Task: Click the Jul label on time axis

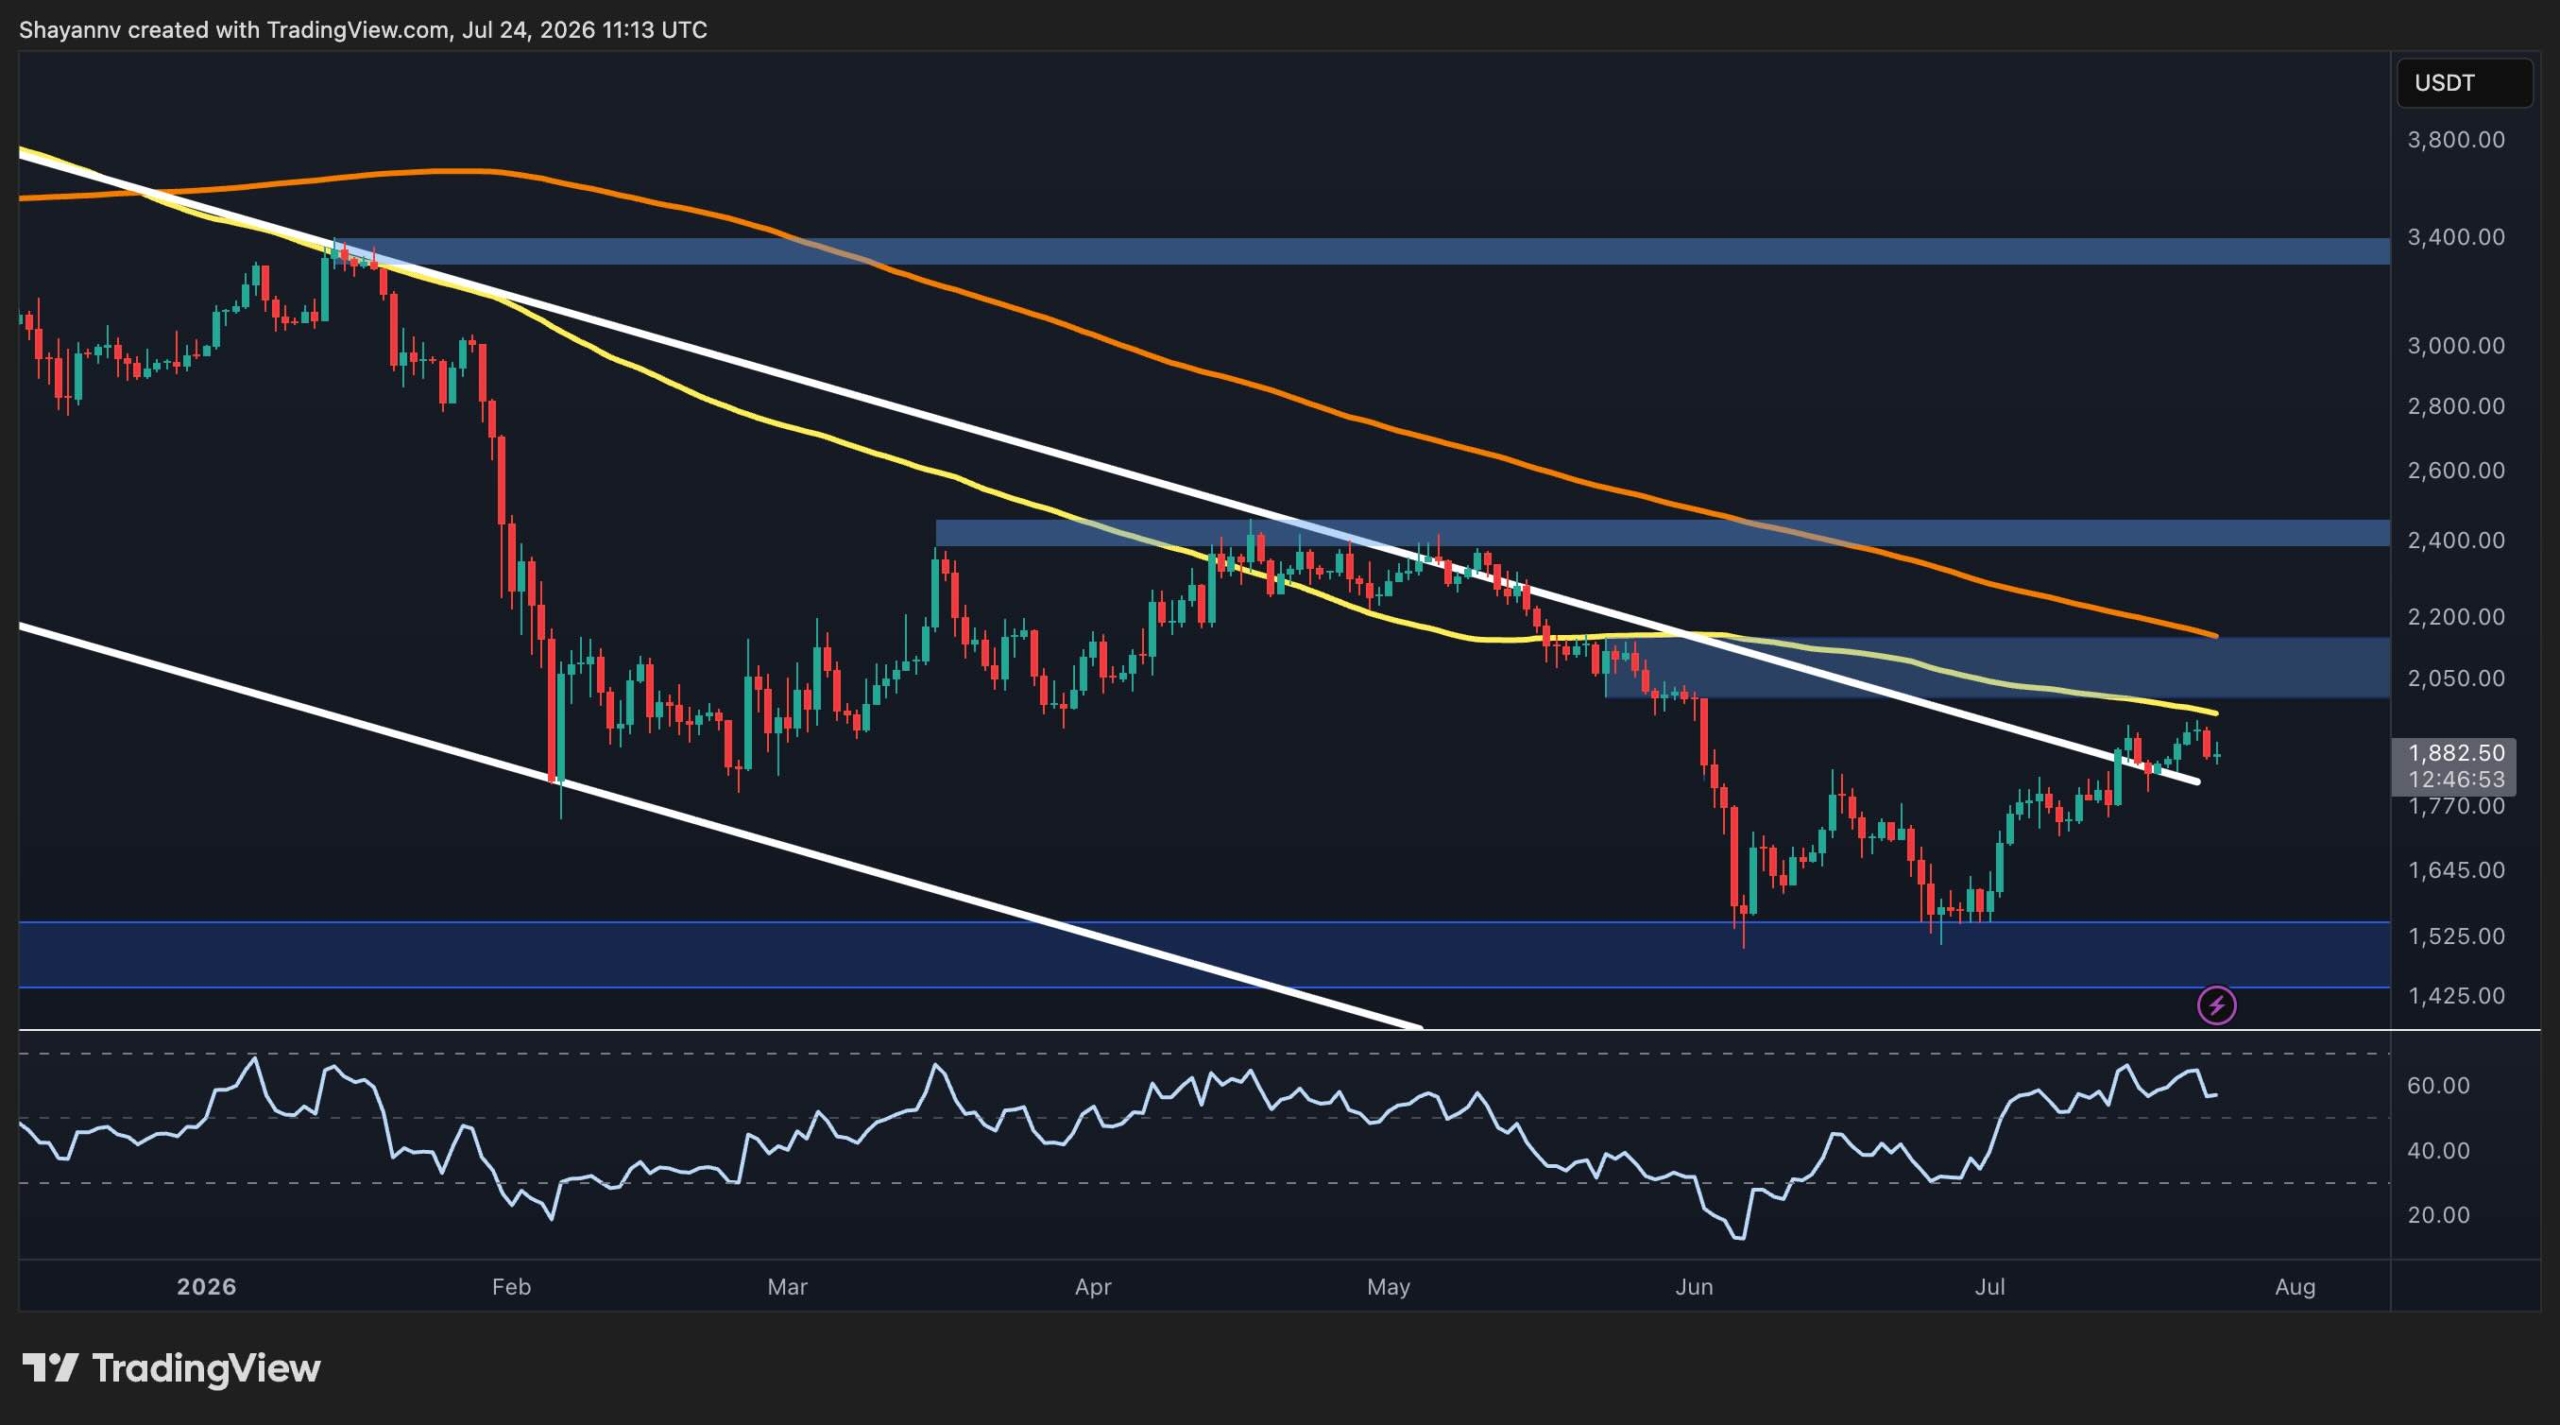Action: click(x=1989, y=1287)
